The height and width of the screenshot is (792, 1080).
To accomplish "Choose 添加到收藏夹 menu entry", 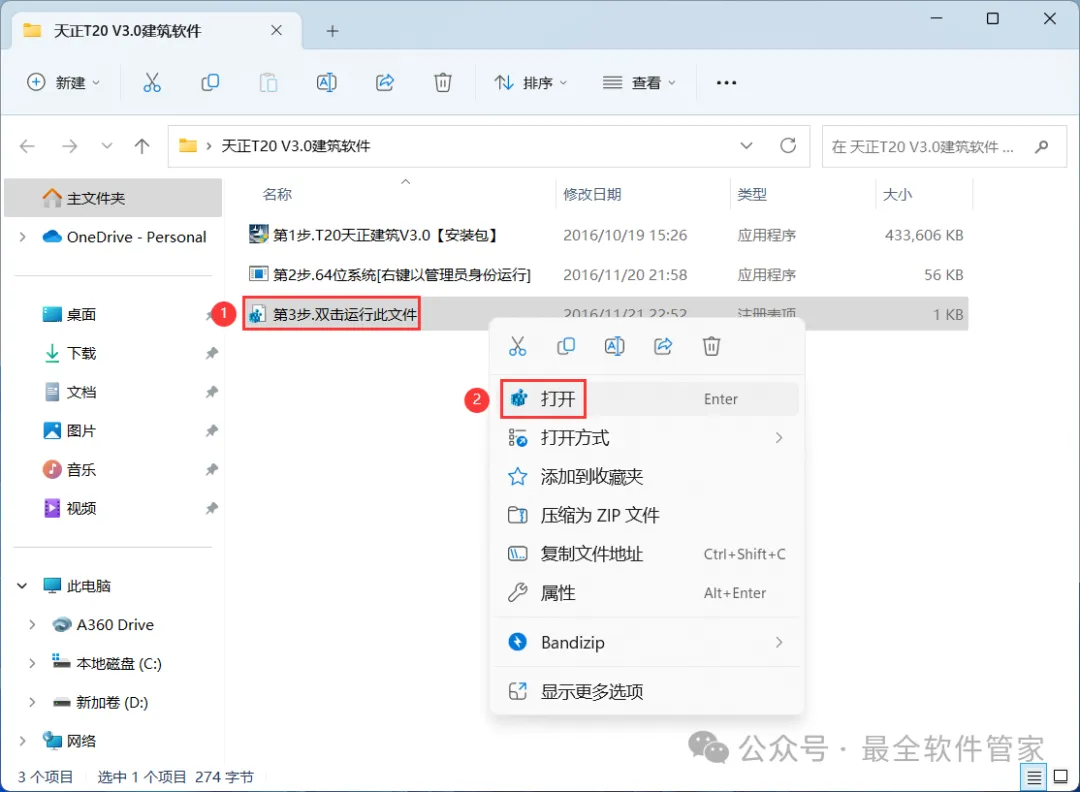I will click(646, 477).
